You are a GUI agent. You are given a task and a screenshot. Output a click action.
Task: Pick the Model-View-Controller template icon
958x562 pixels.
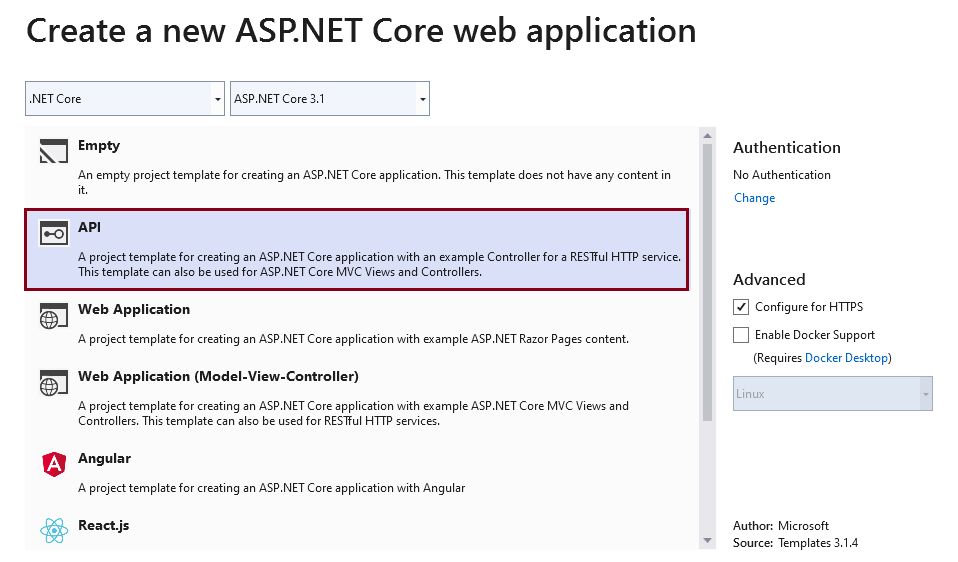point(54,383)
